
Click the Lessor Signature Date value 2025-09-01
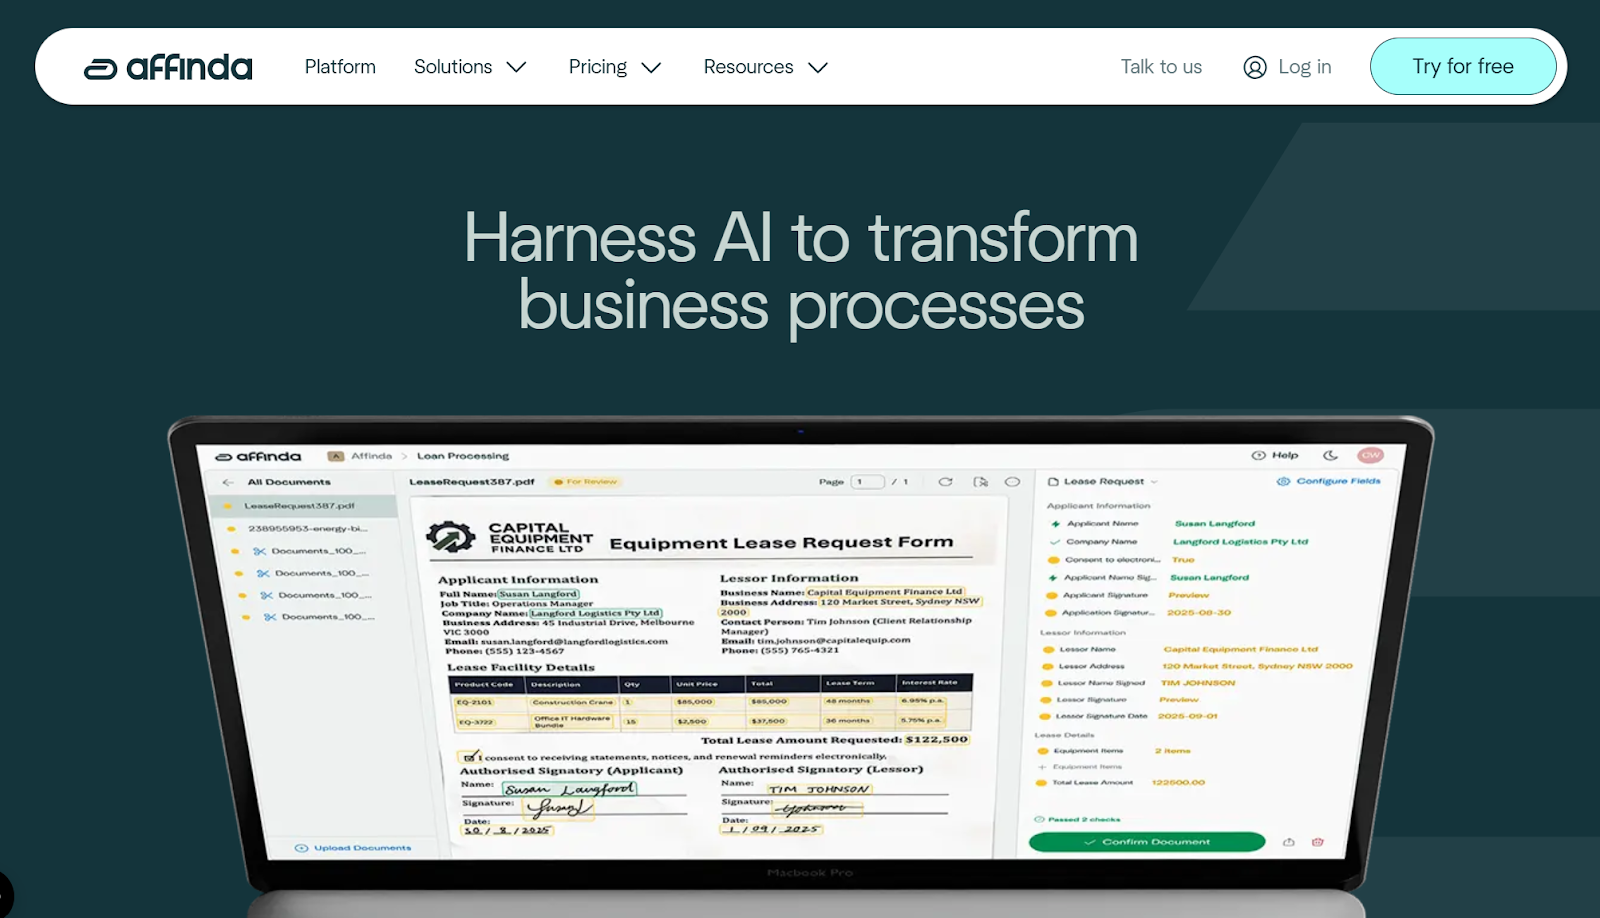tap(1188, 716)
